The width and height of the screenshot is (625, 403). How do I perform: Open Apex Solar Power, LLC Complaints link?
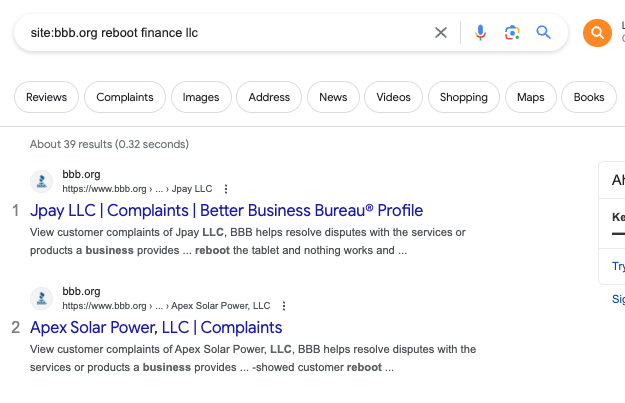[x=156, y=327]
